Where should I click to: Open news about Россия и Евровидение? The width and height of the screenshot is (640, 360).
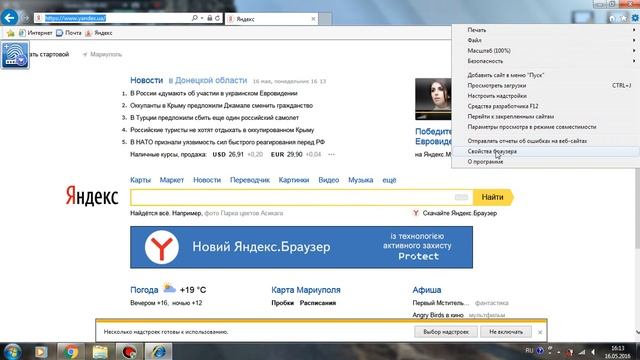pyautogui.click(x=213, y=93)
